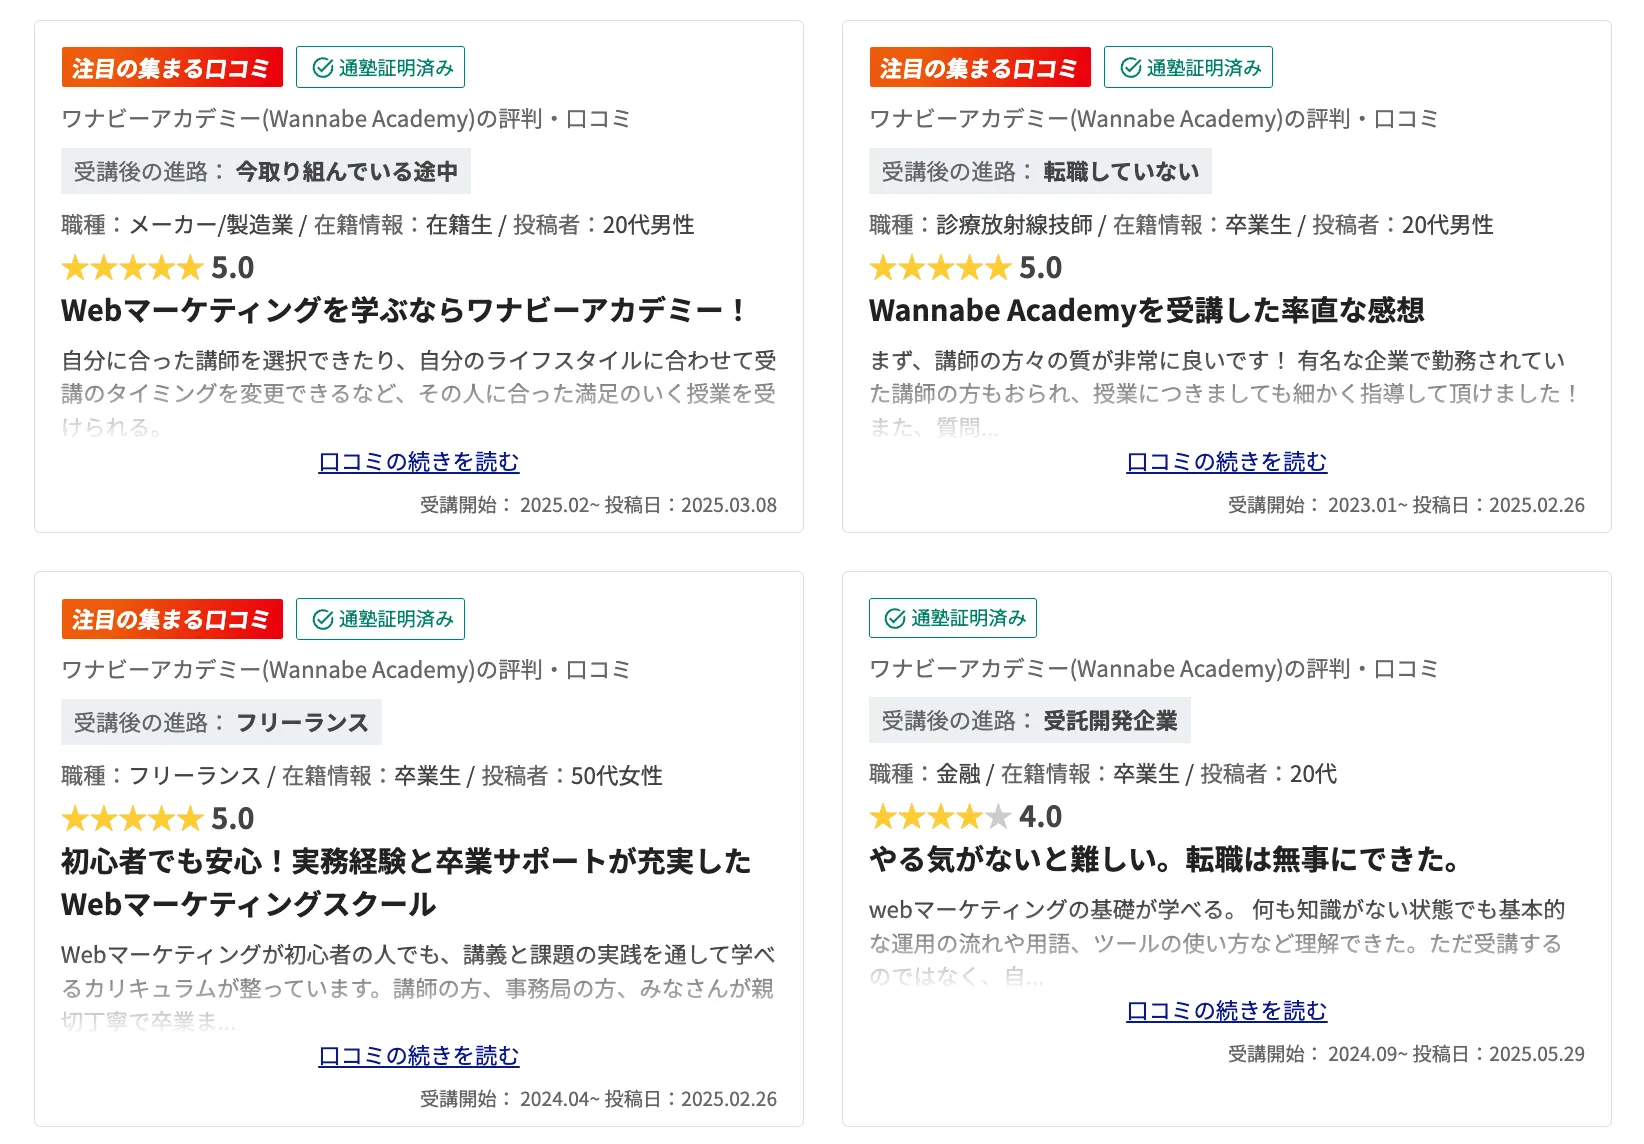
Task: Click the 5.0 star rating in メーカー/製造業 review
Action: coord(158,267)
